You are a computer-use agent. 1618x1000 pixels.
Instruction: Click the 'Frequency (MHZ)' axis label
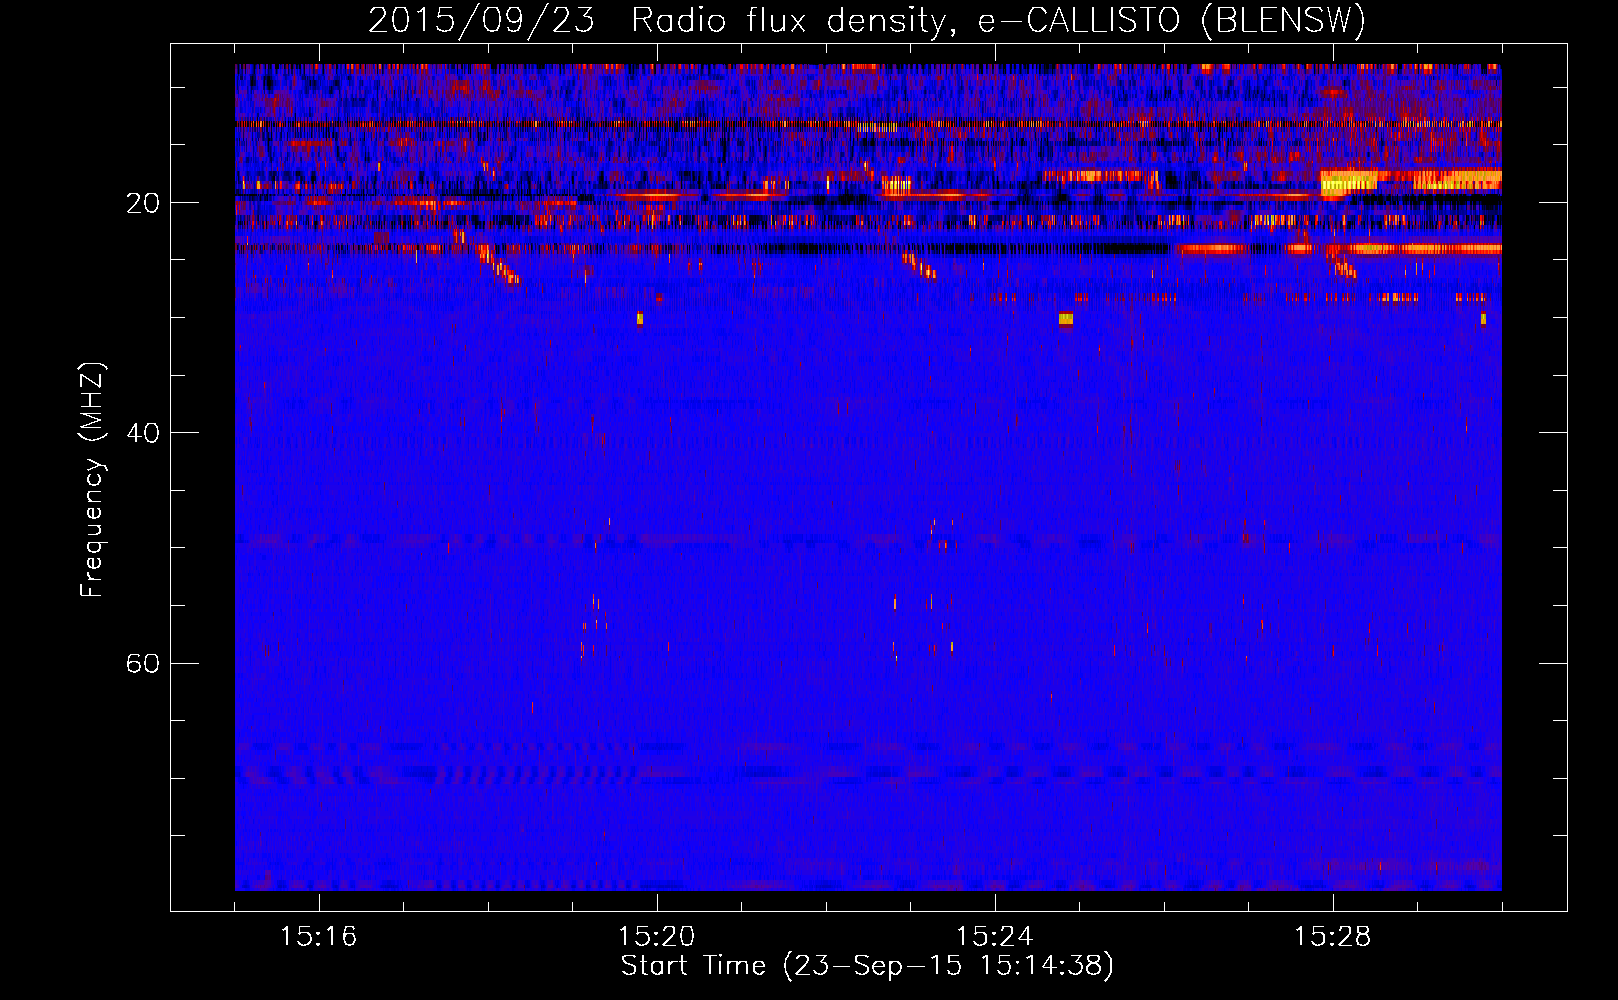pos(92,480)
